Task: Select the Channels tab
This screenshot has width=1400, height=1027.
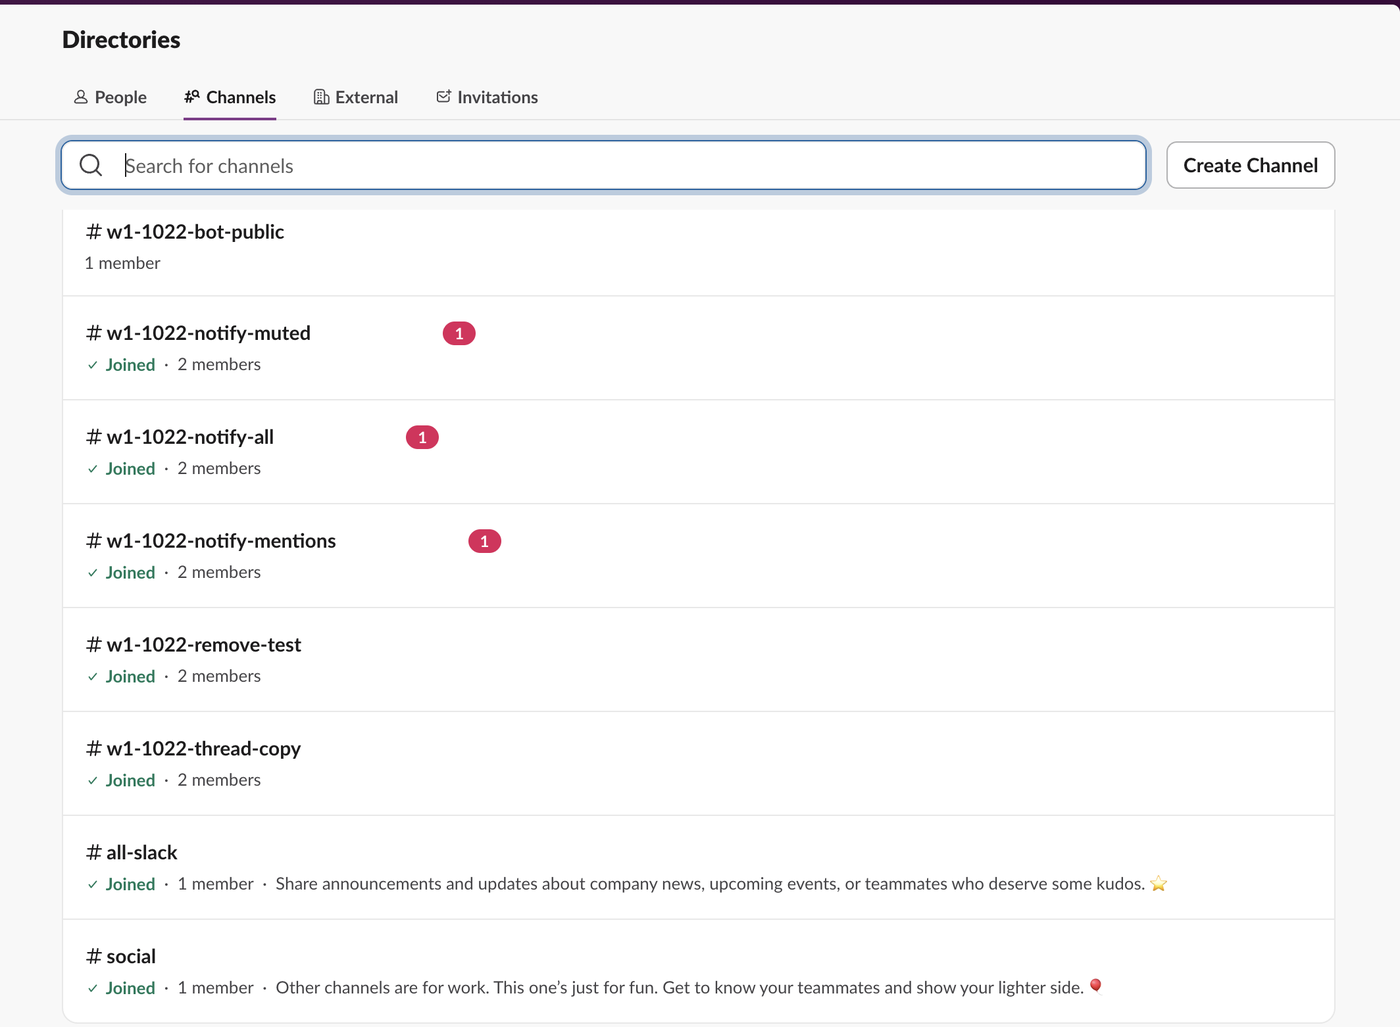Action: click(230, 97)
